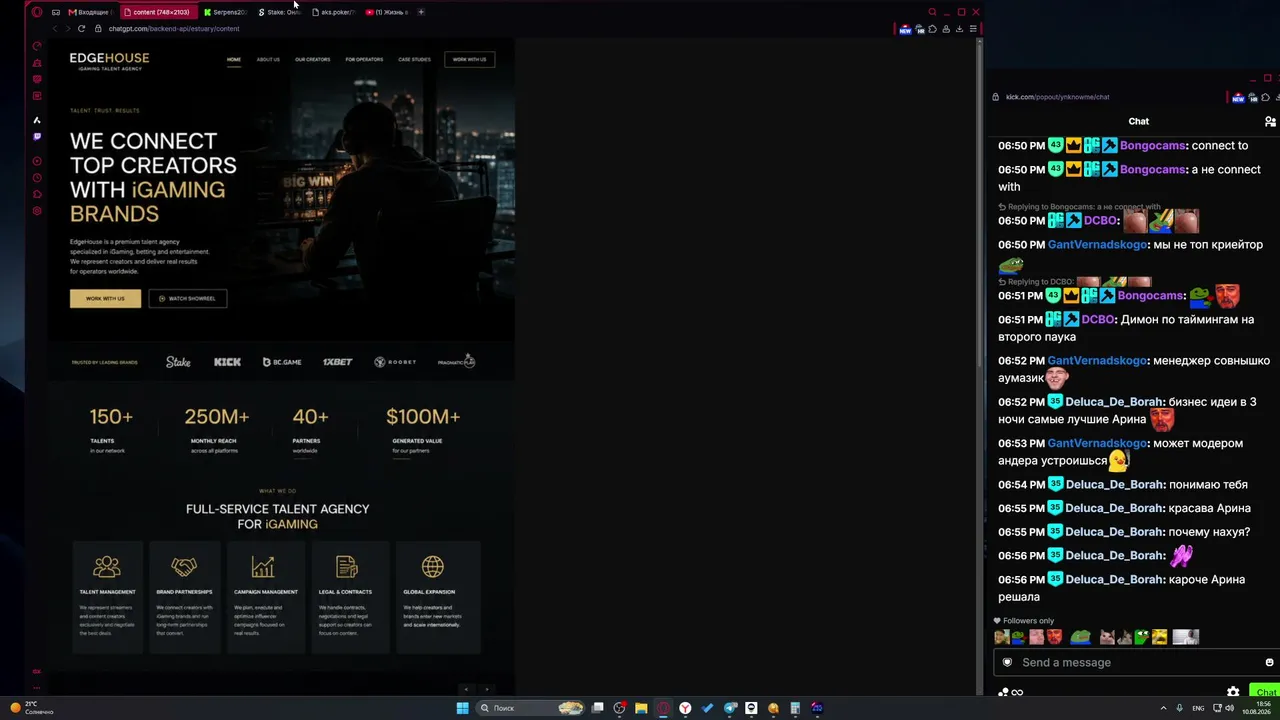The width and height of the screenshot is (1280, 720).
Task: Click the ENG language indicator
Action: coord(1198,708)
